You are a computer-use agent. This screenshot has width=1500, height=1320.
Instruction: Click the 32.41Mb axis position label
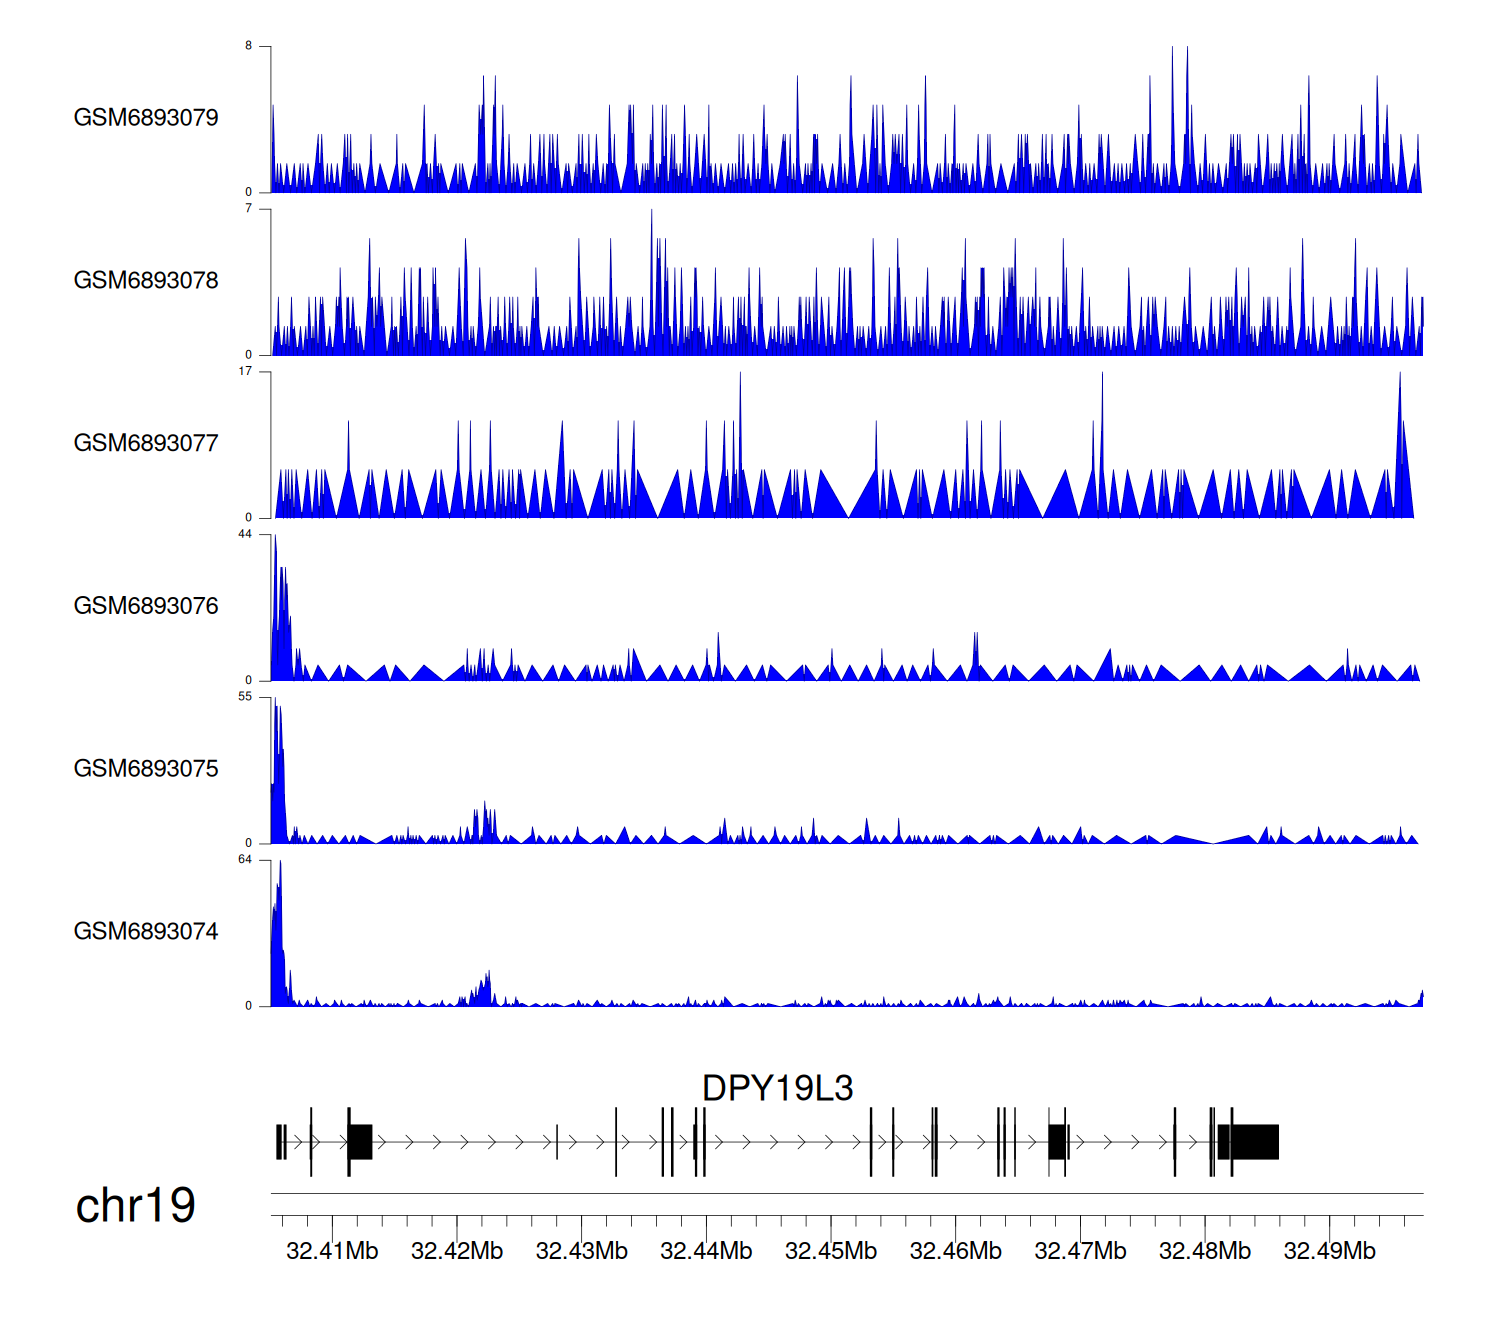(x=332, y=1251)
